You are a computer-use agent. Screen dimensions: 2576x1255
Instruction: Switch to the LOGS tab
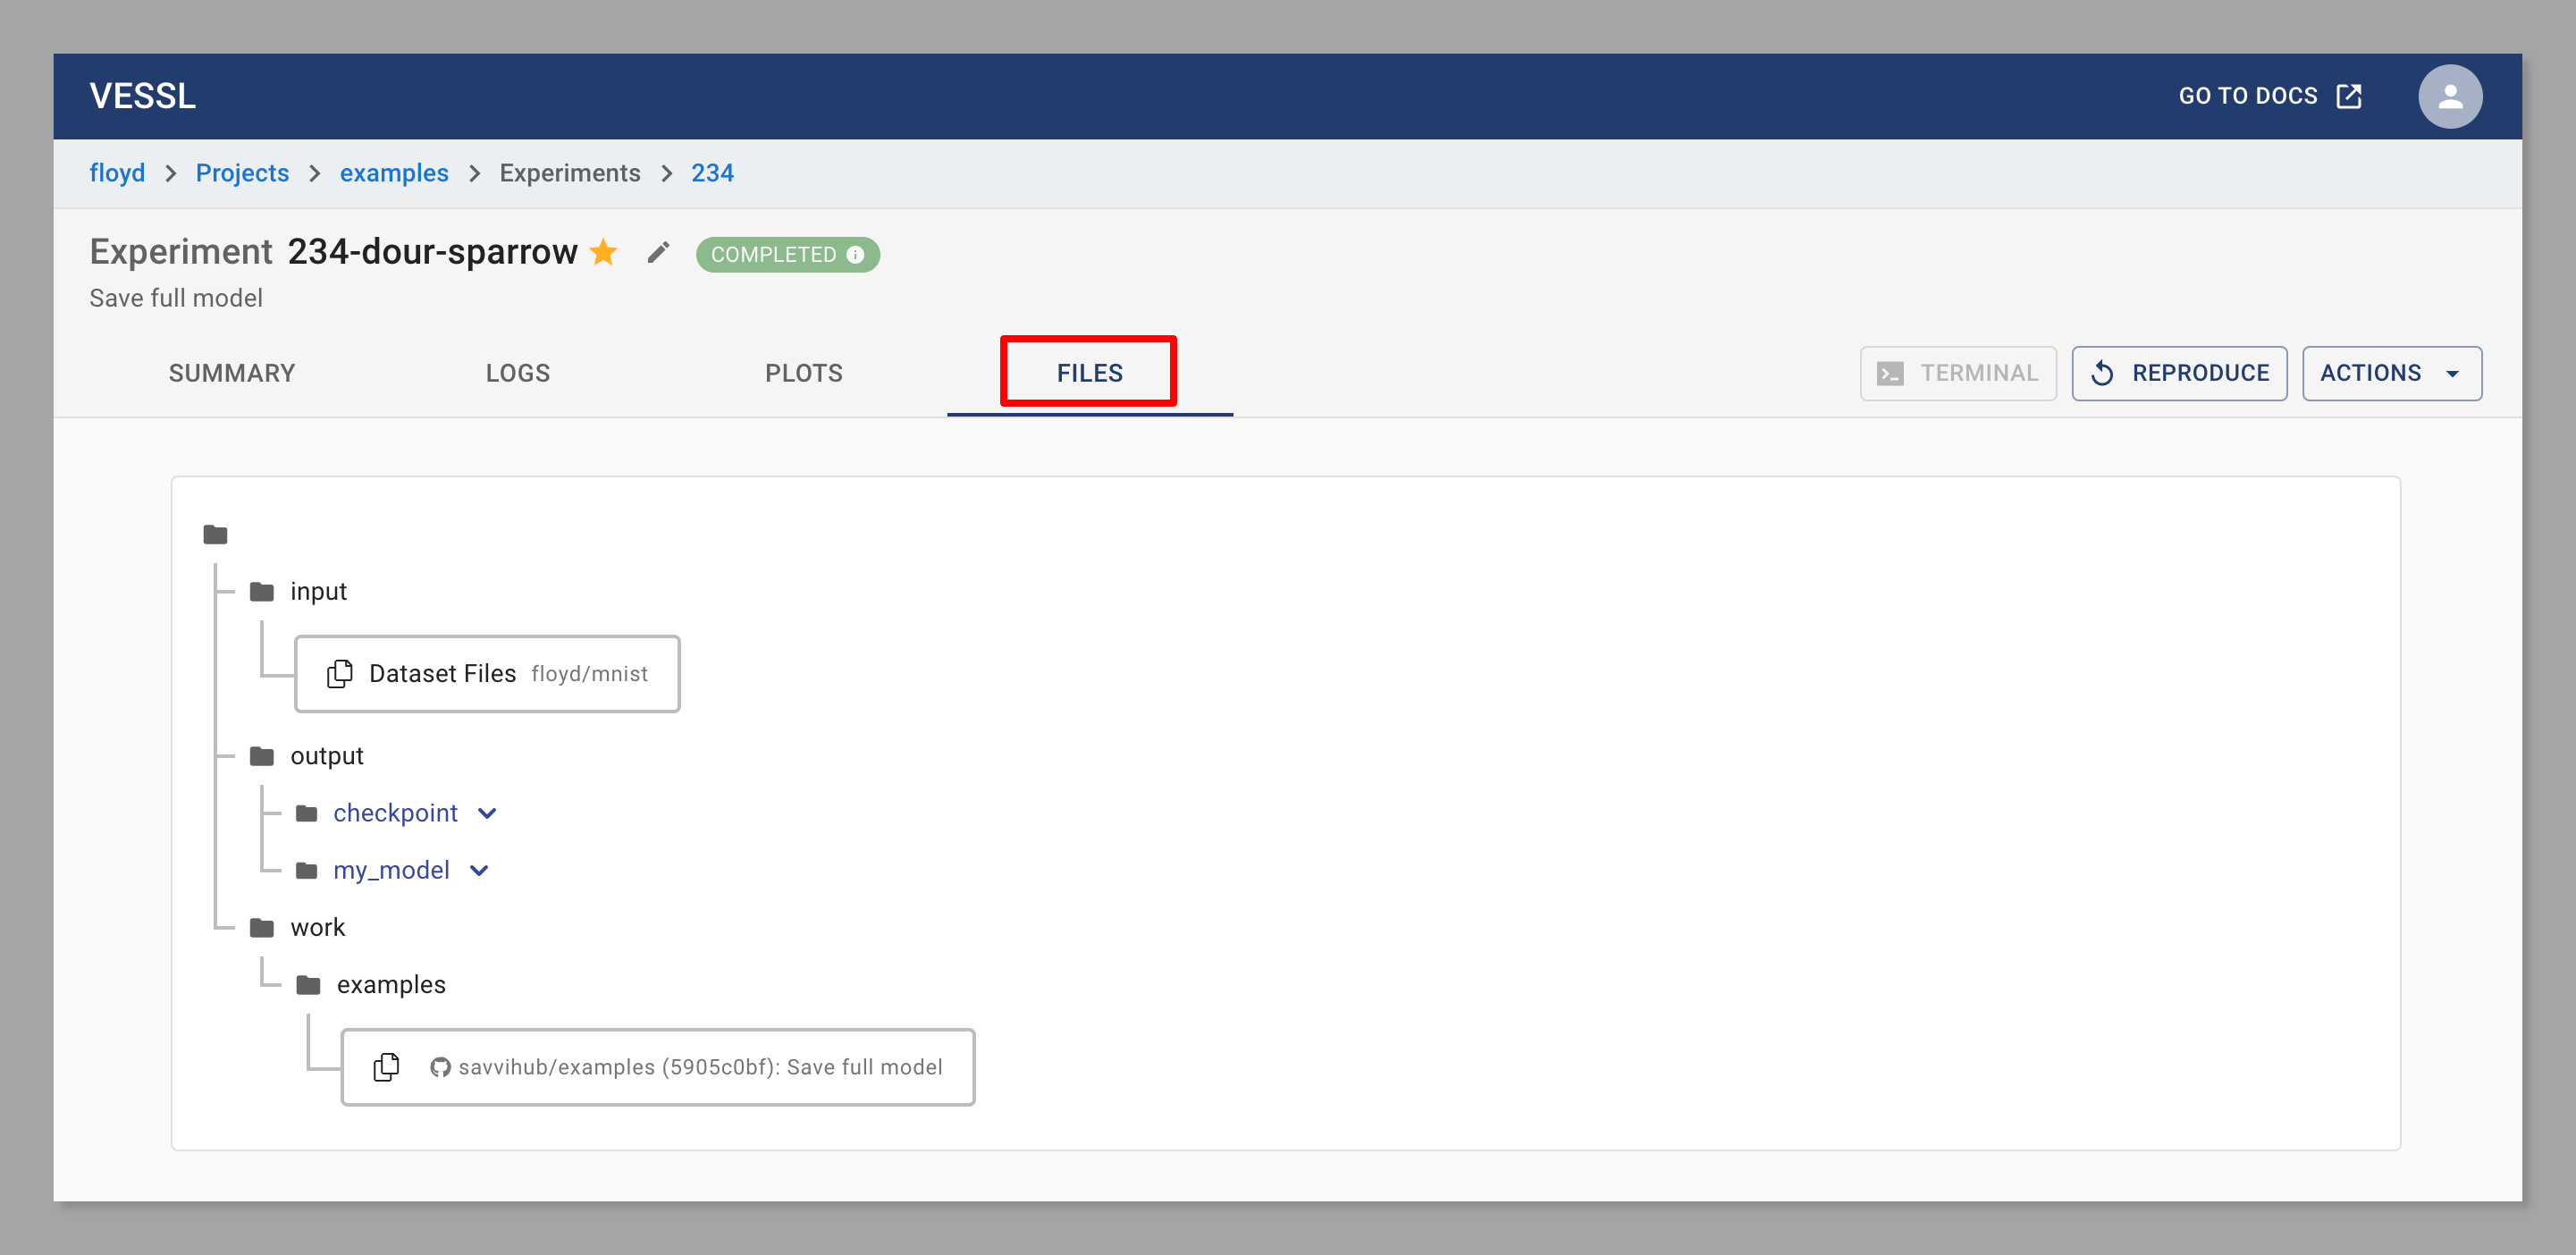(518, 373)
